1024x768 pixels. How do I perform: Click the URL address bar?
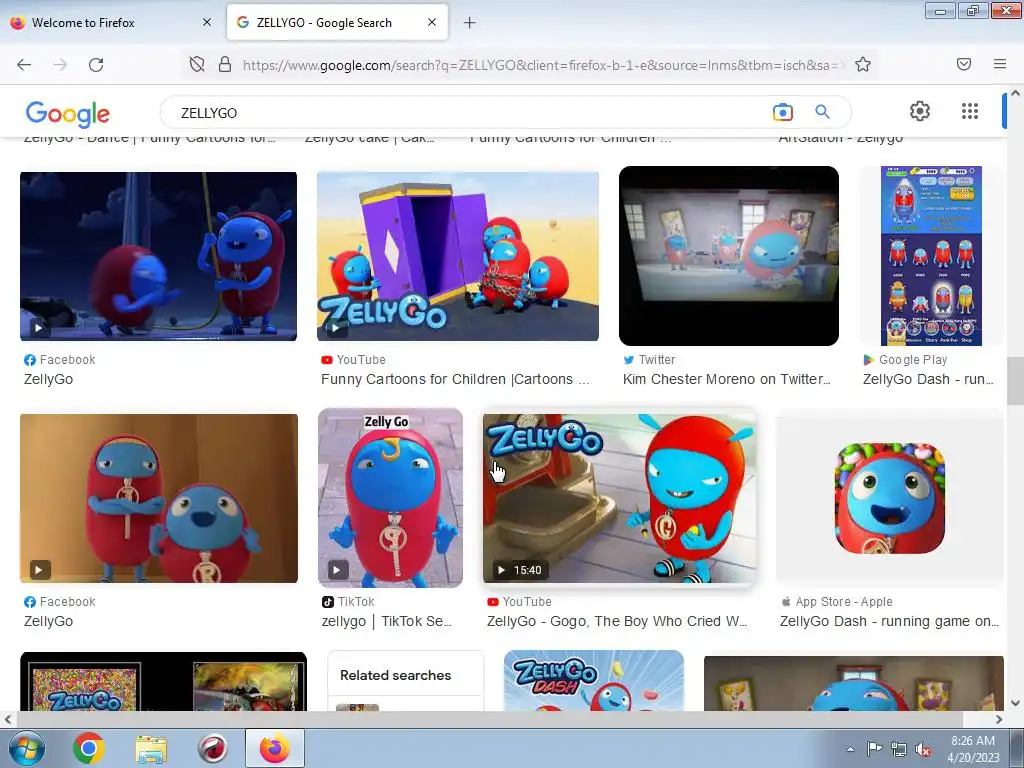[542, 65]
